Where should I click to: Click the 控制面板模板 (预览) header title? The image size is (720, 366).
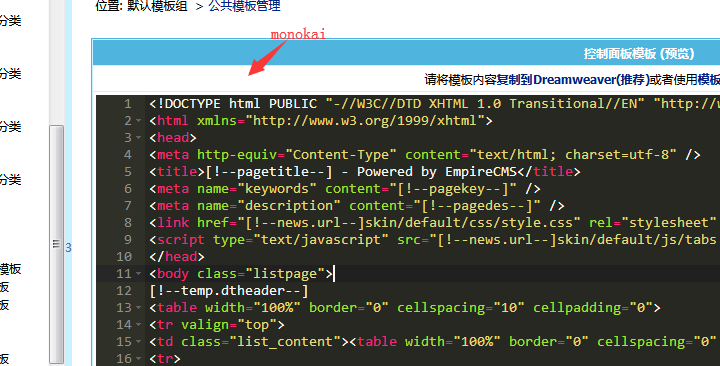pyautogui.click(x=639, y=54)
